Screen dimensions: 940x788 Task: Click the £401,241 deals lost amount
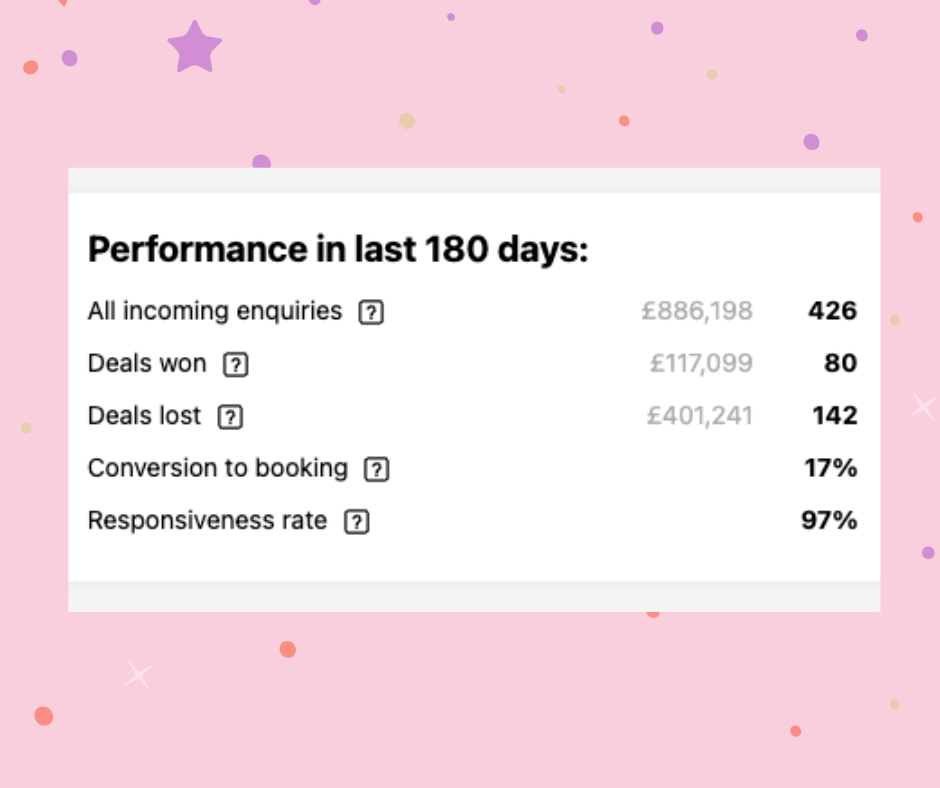click(x=699, y=415)
